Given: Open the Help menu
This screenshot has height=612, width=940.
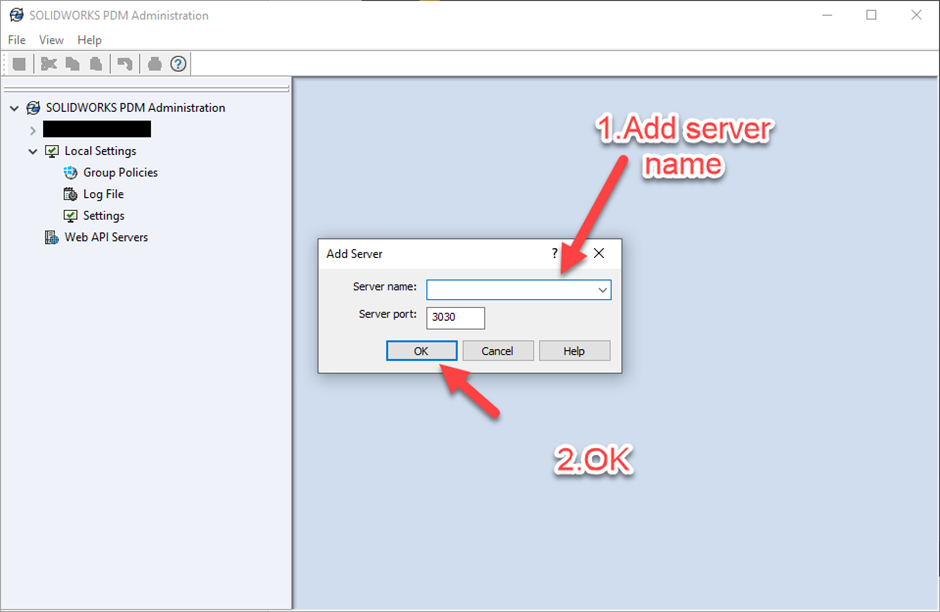Looking at the screenshot, I should pyautogui.click(x=89, y=40).
